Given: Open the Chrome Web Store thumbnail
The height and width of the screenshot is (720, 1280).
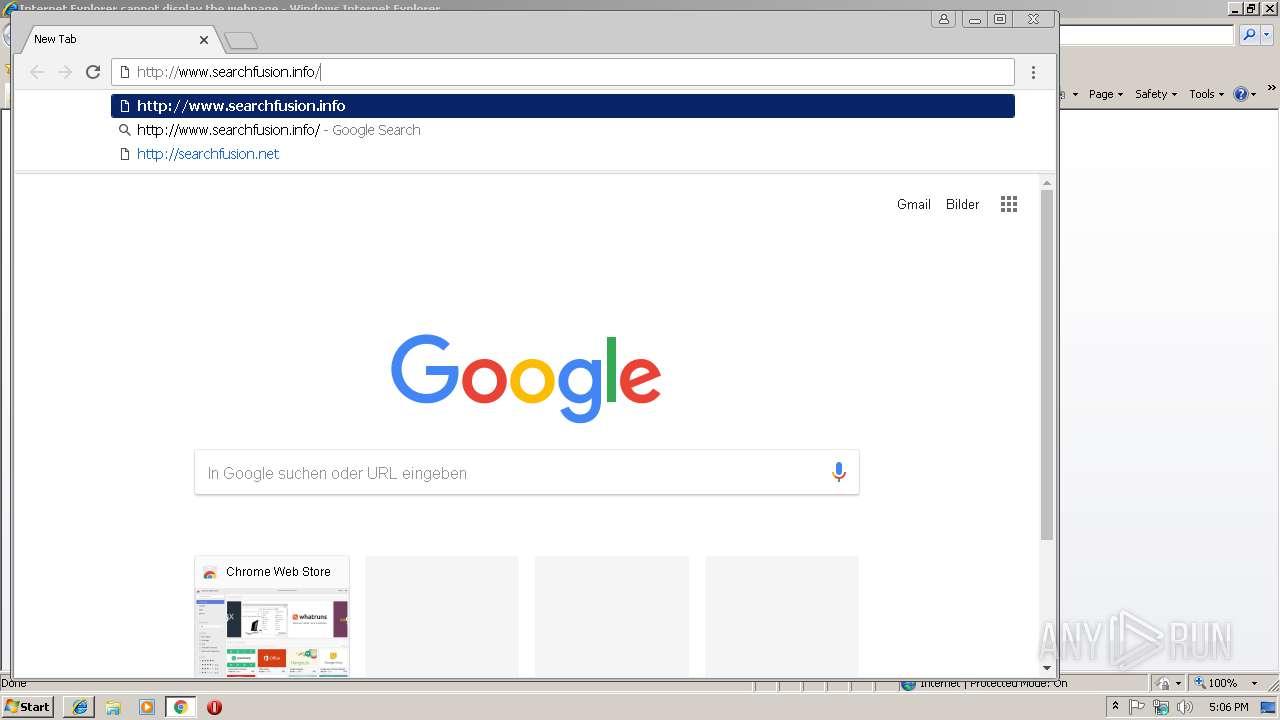Looking at the screenshot, I should click(272, 616).
